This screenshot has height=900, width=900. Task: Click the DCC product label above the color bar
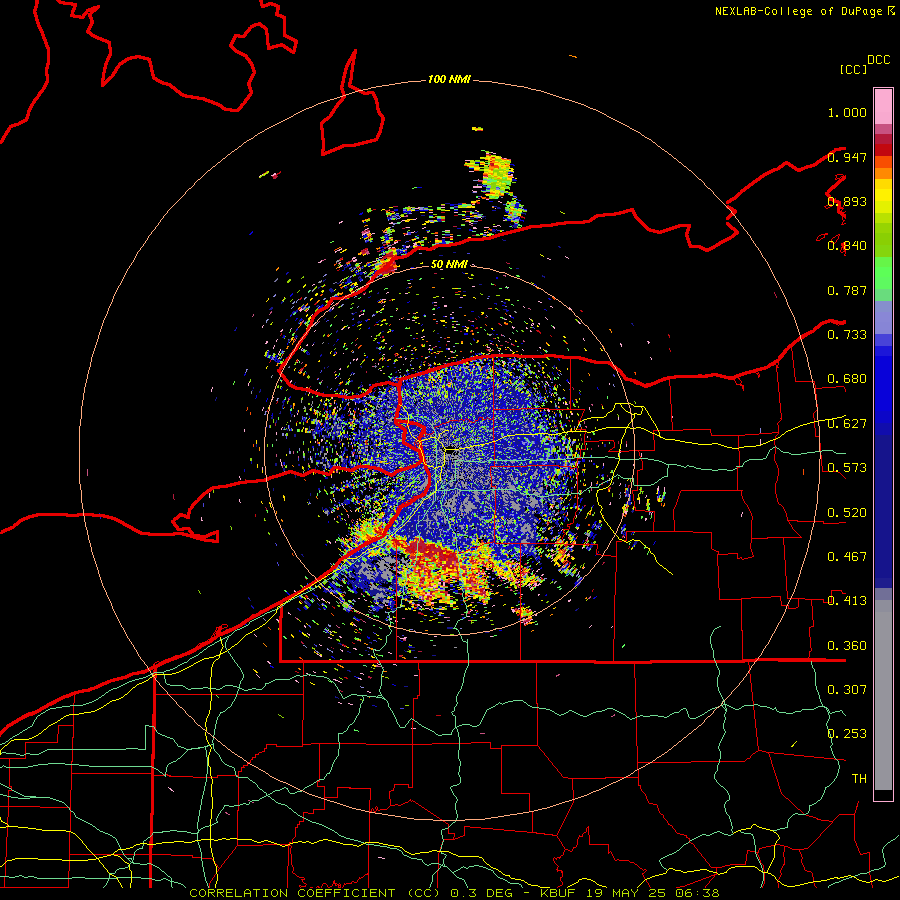point(879,60)
